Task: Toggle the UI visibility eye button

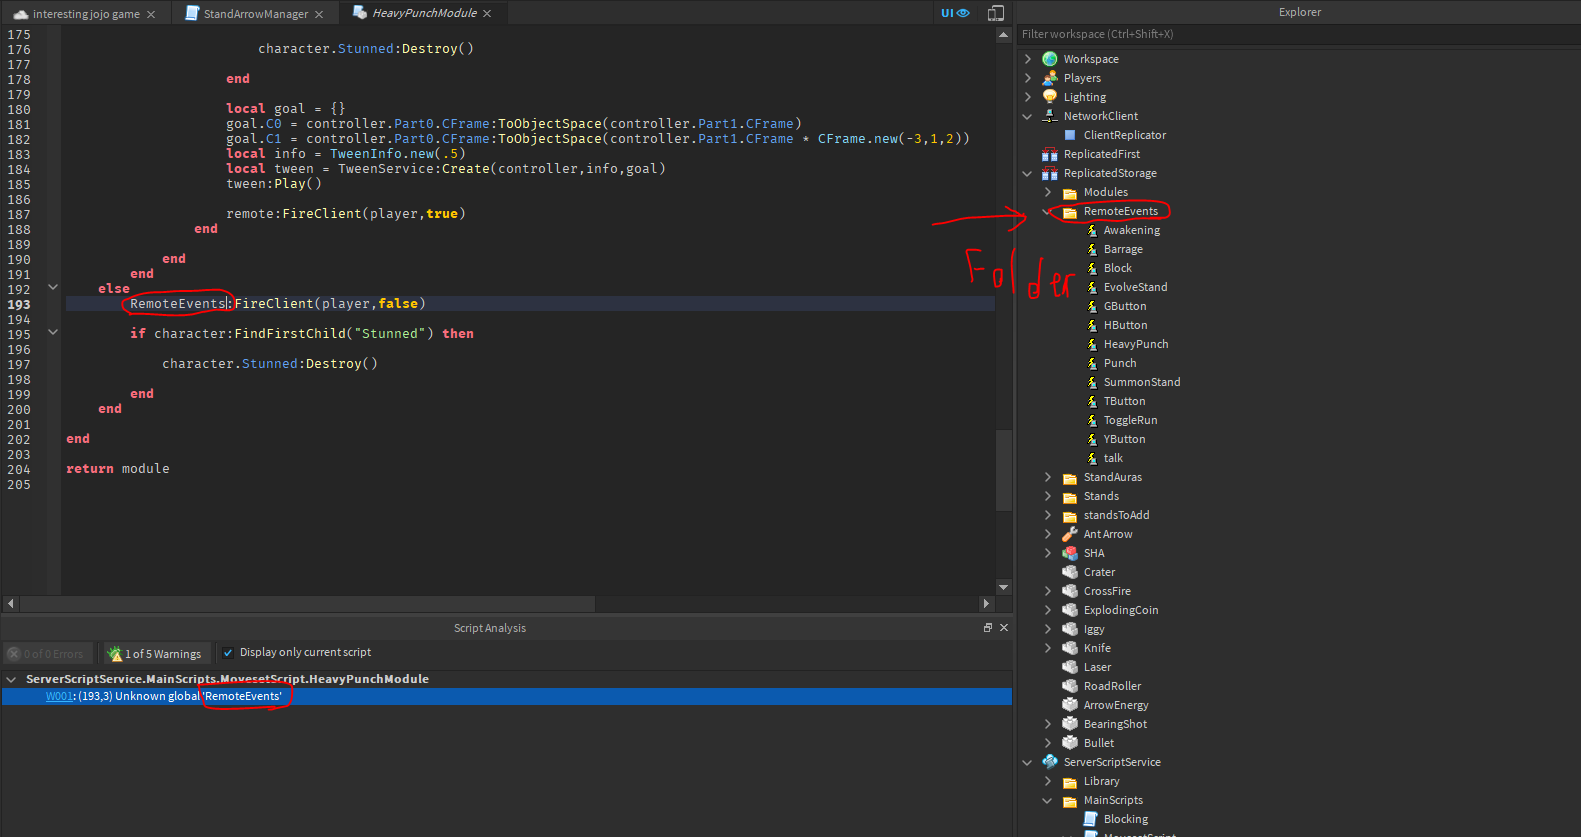Action: pyautogui.click(x=955, y=13)
